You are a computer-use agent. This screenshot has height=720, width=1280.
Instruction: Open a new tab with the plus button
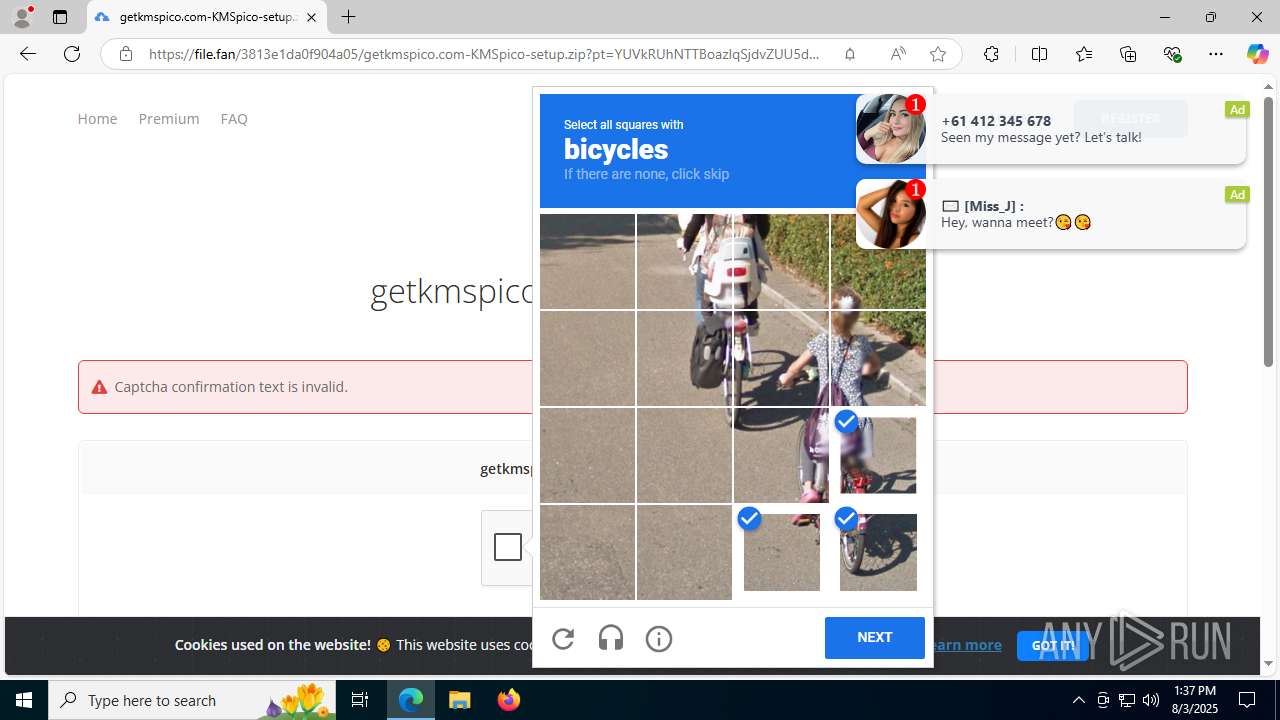pyautogui.click(x=348, y=17)
